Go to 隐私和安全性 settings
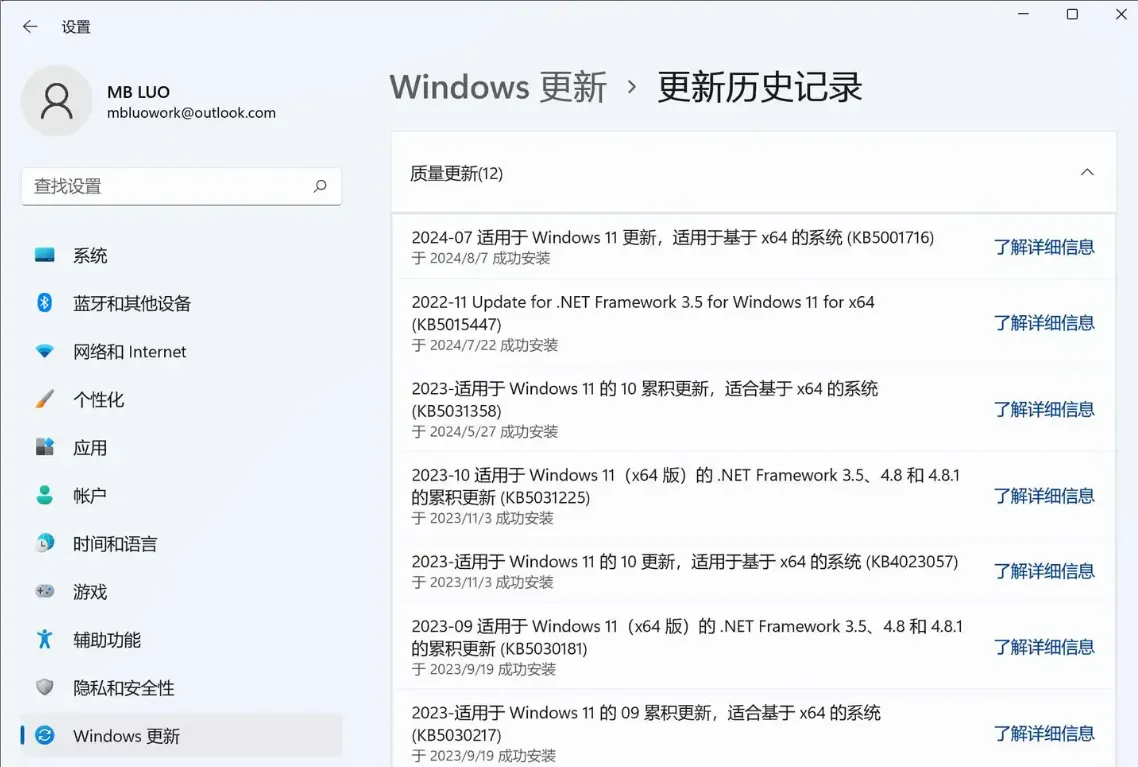This screenshot has height=767, width=1138. [181, 687]
